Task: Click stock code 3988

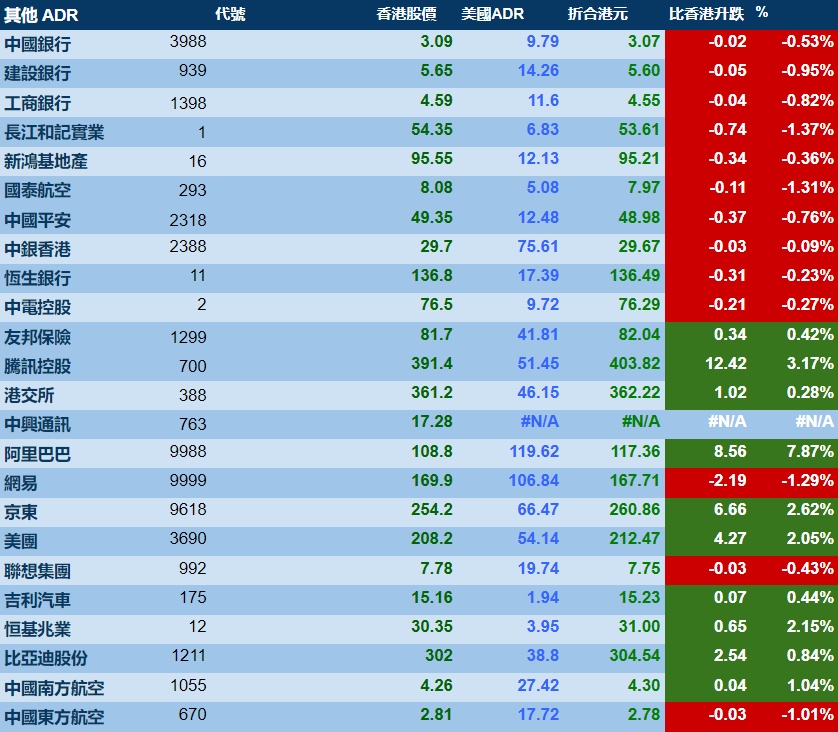Action: [188, 41]
